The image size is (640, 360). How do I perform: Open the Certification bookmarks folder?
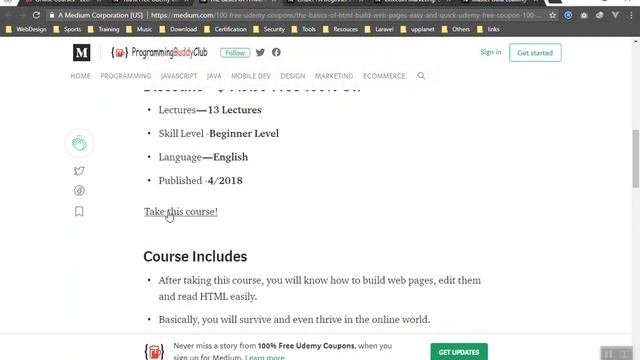point(225,29)
